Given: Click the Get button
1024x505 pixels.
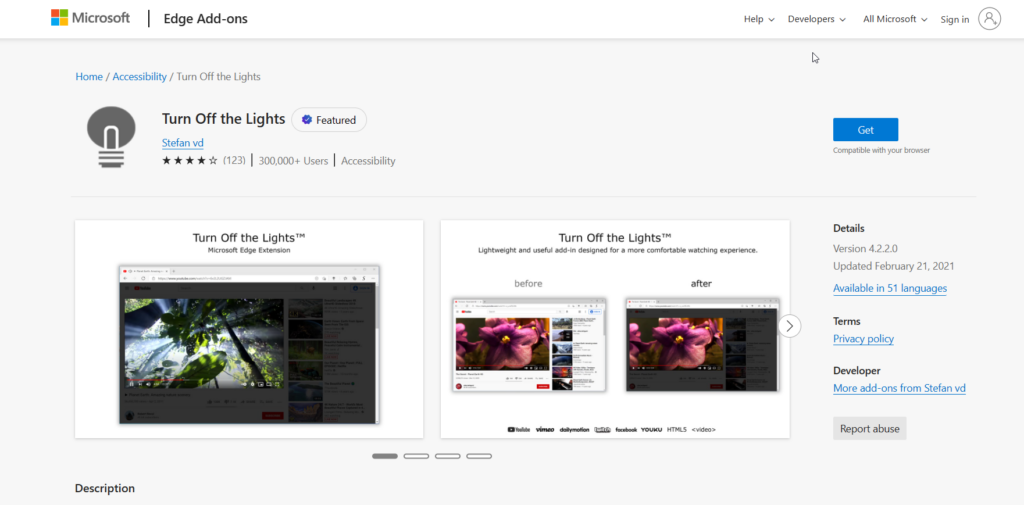Looking at the screenshot, I should [865, 129].
